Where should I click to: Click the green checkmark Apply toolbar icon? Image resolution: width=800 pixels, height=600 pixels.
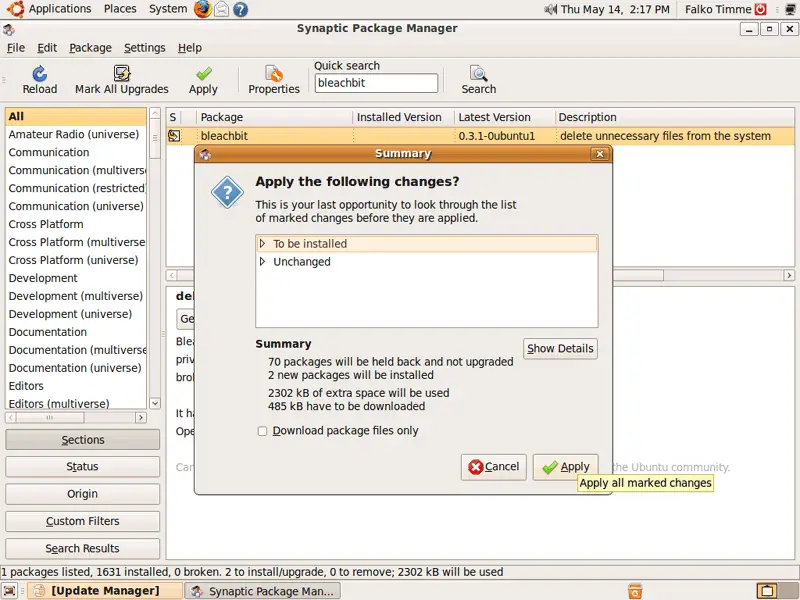203,74
